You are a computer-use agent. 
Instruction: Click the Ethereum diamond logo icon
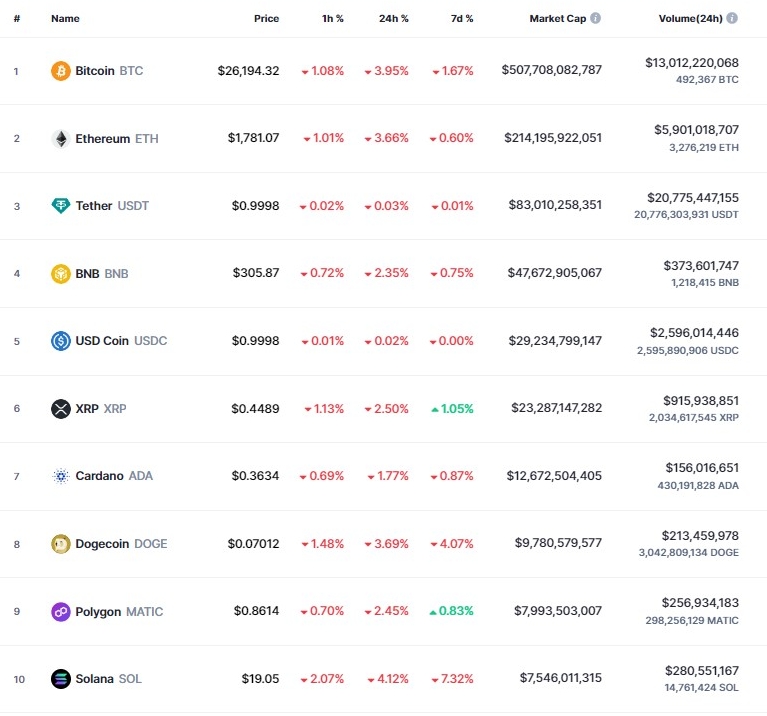click(x=61, y=139)
